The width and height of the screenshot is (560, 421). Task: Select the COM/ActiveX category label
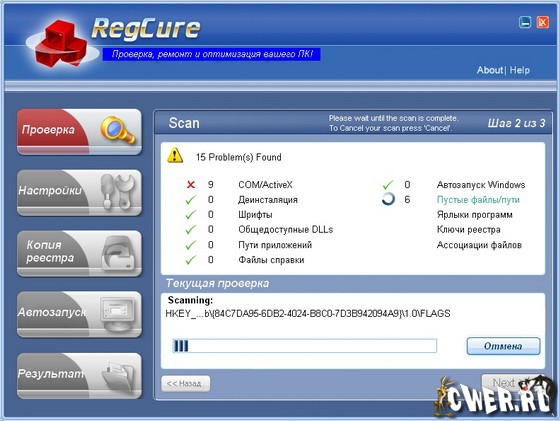tap(265, 185)
